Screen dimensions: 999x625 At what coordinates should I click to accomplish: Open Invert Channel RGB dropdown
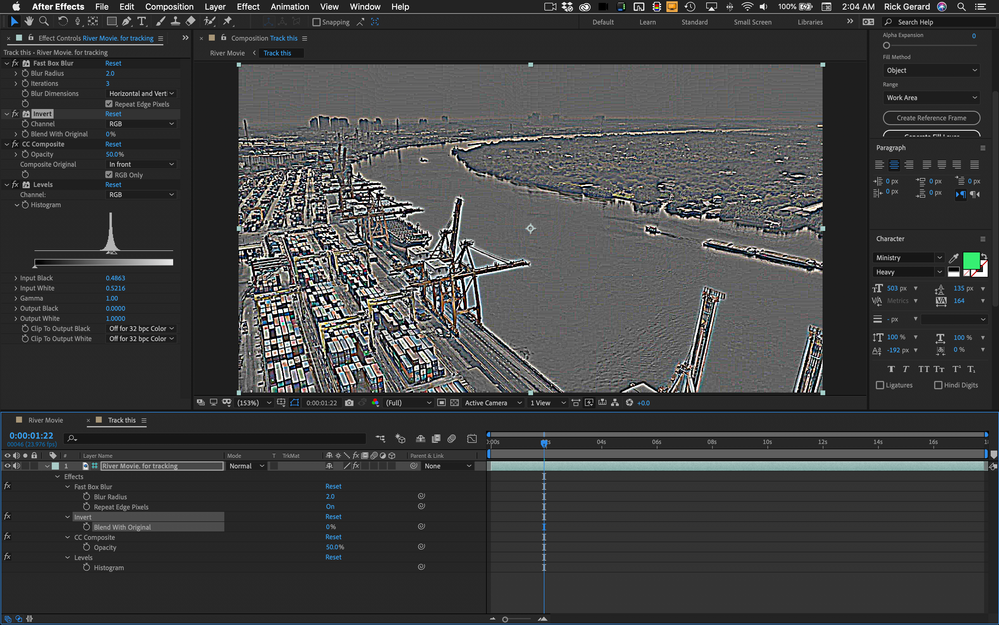[141, 124]
